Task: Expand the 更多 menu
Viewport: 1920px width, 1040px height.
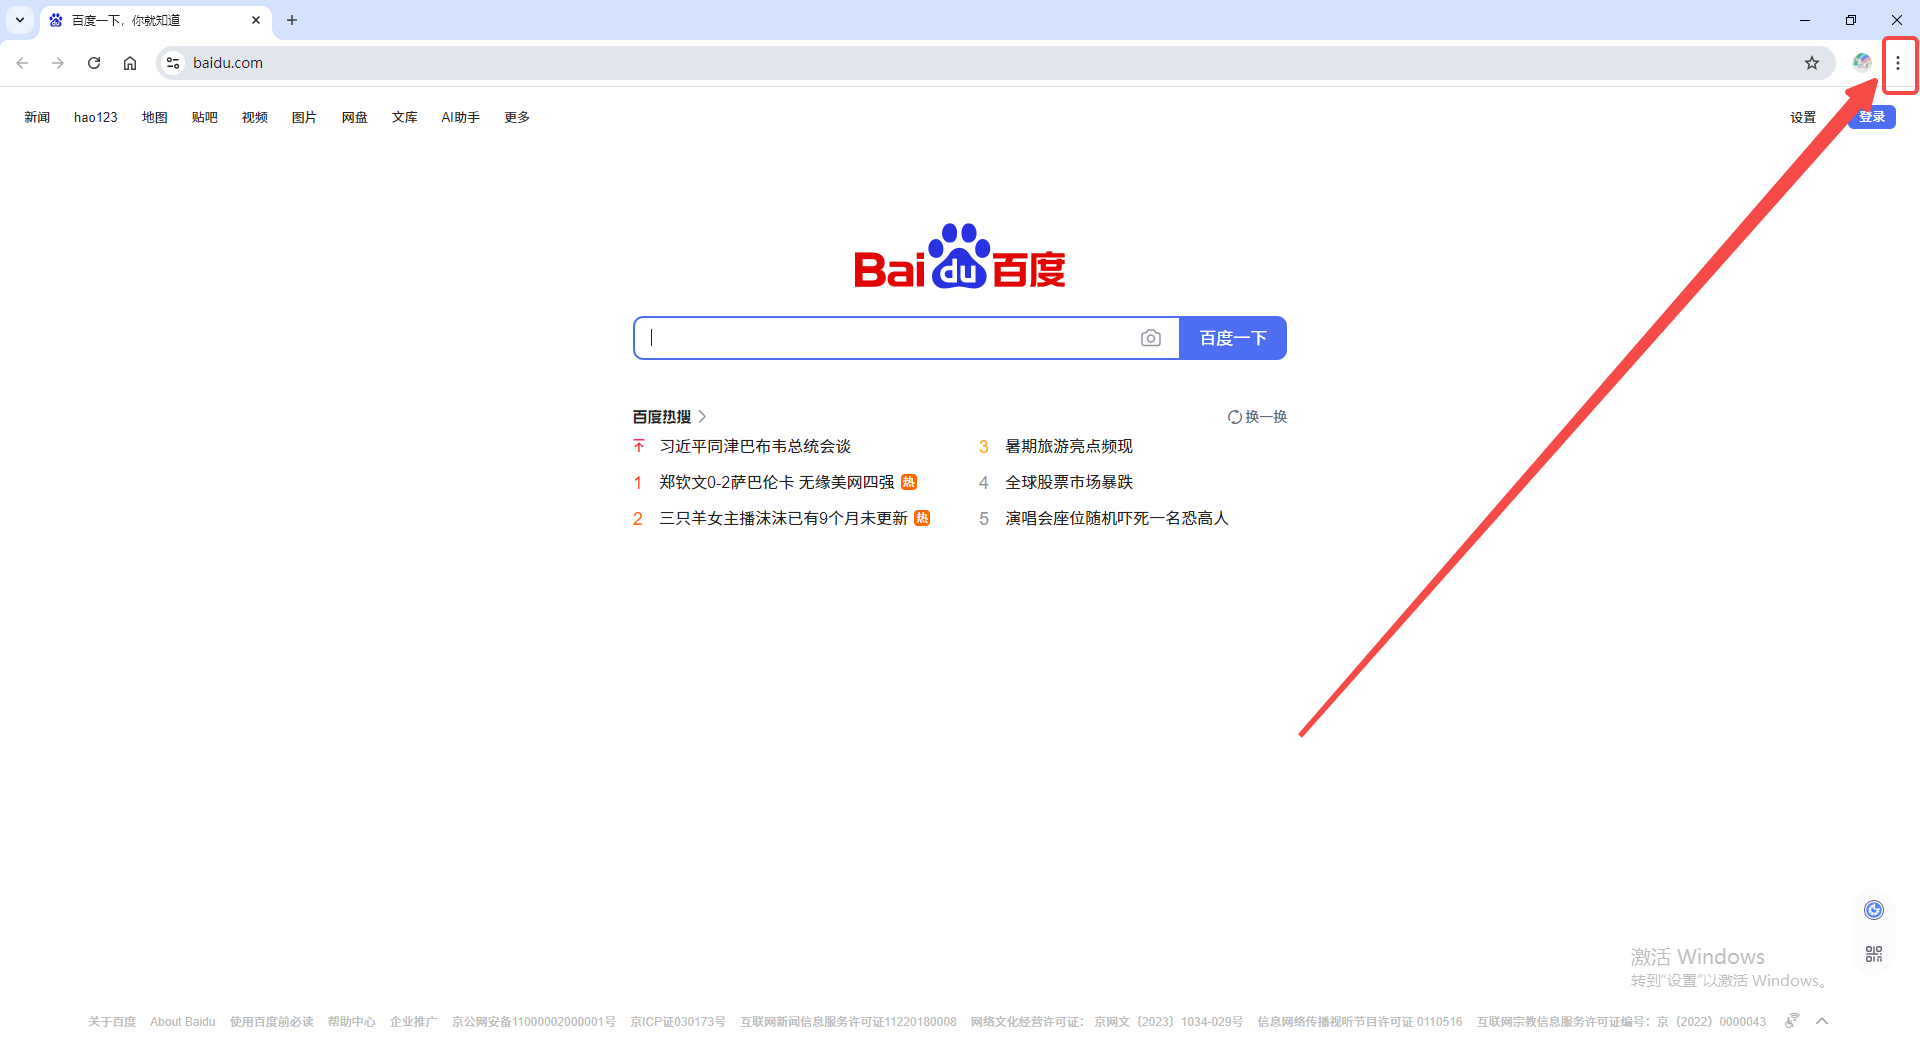Action: pos(517,117)
